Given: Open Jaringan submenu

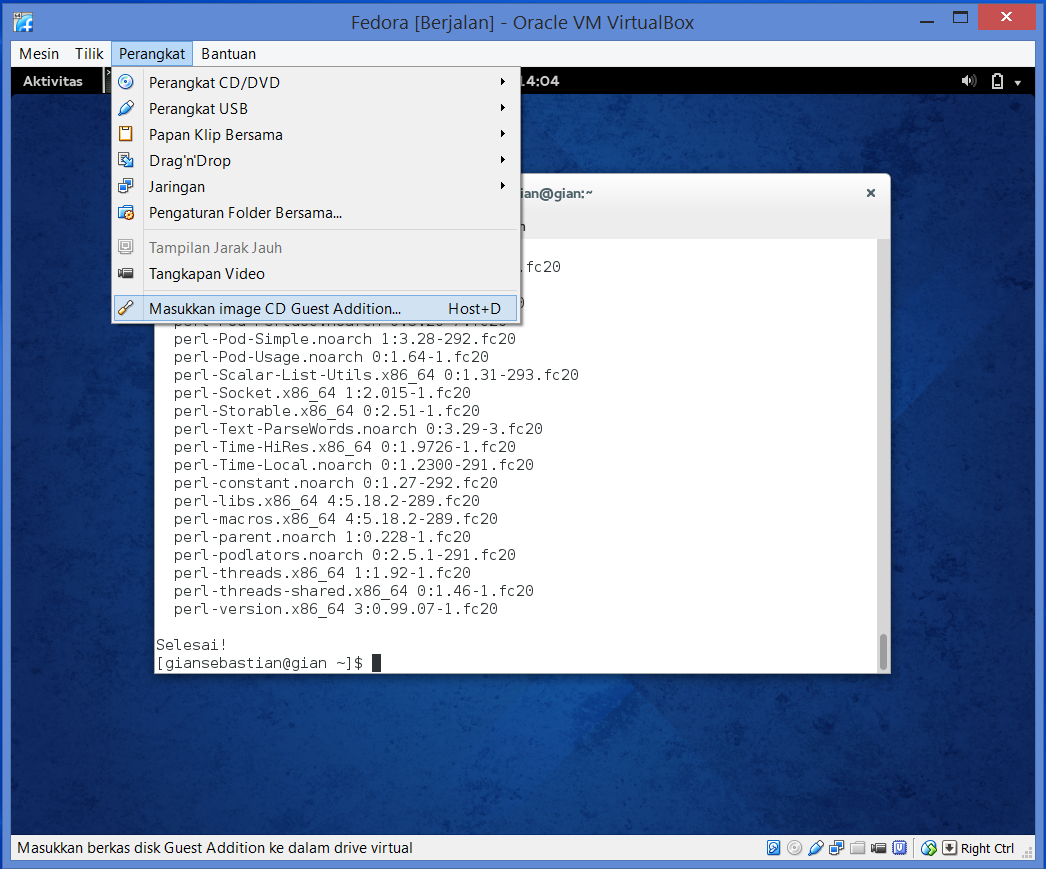Looking at the screenshot, I should coord(316,186).
